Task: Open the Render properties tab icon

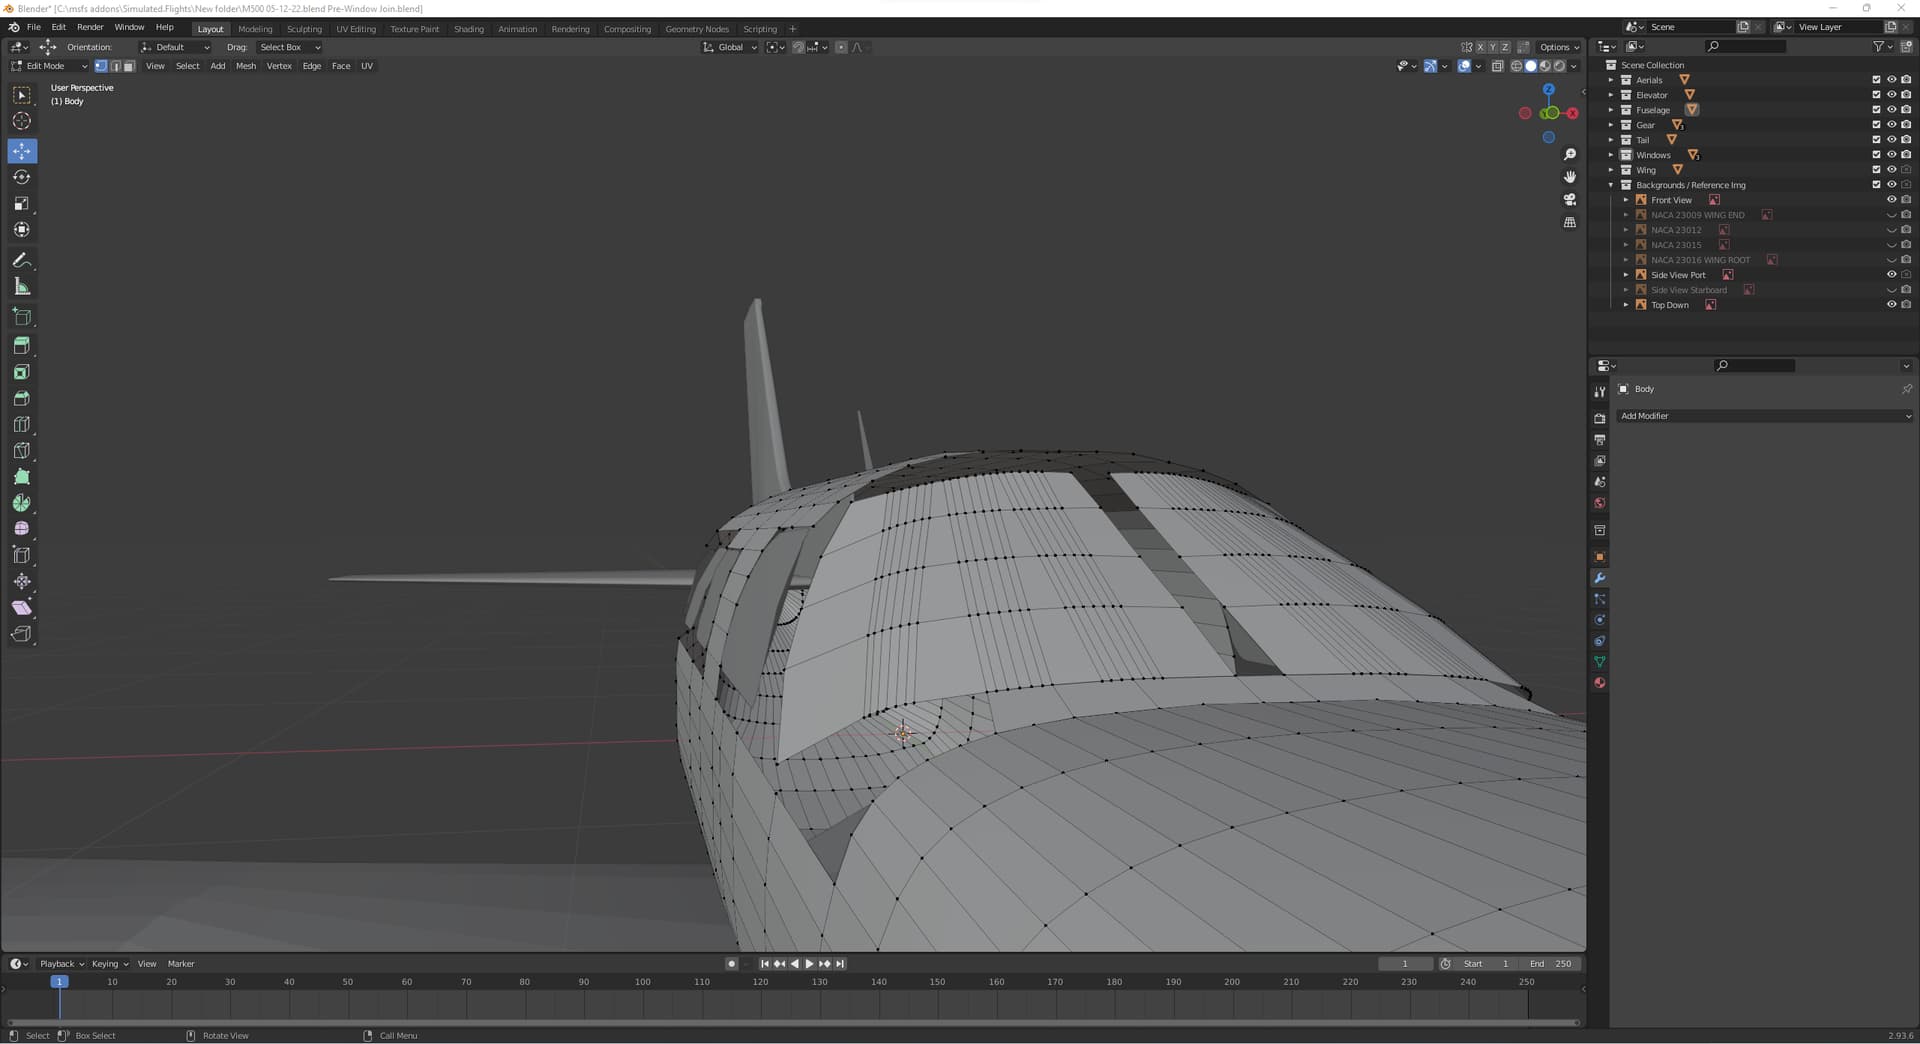Action: (1600, 419)
